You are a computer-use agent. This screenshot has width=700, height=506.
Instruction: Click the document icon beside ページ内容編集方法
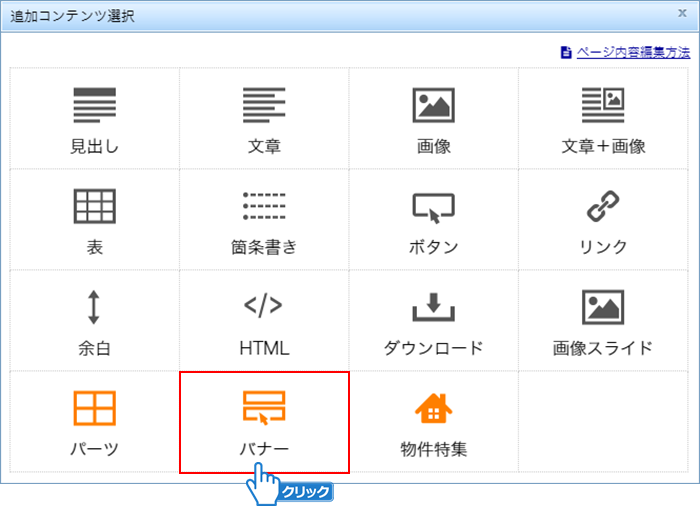tap(566, 52)
